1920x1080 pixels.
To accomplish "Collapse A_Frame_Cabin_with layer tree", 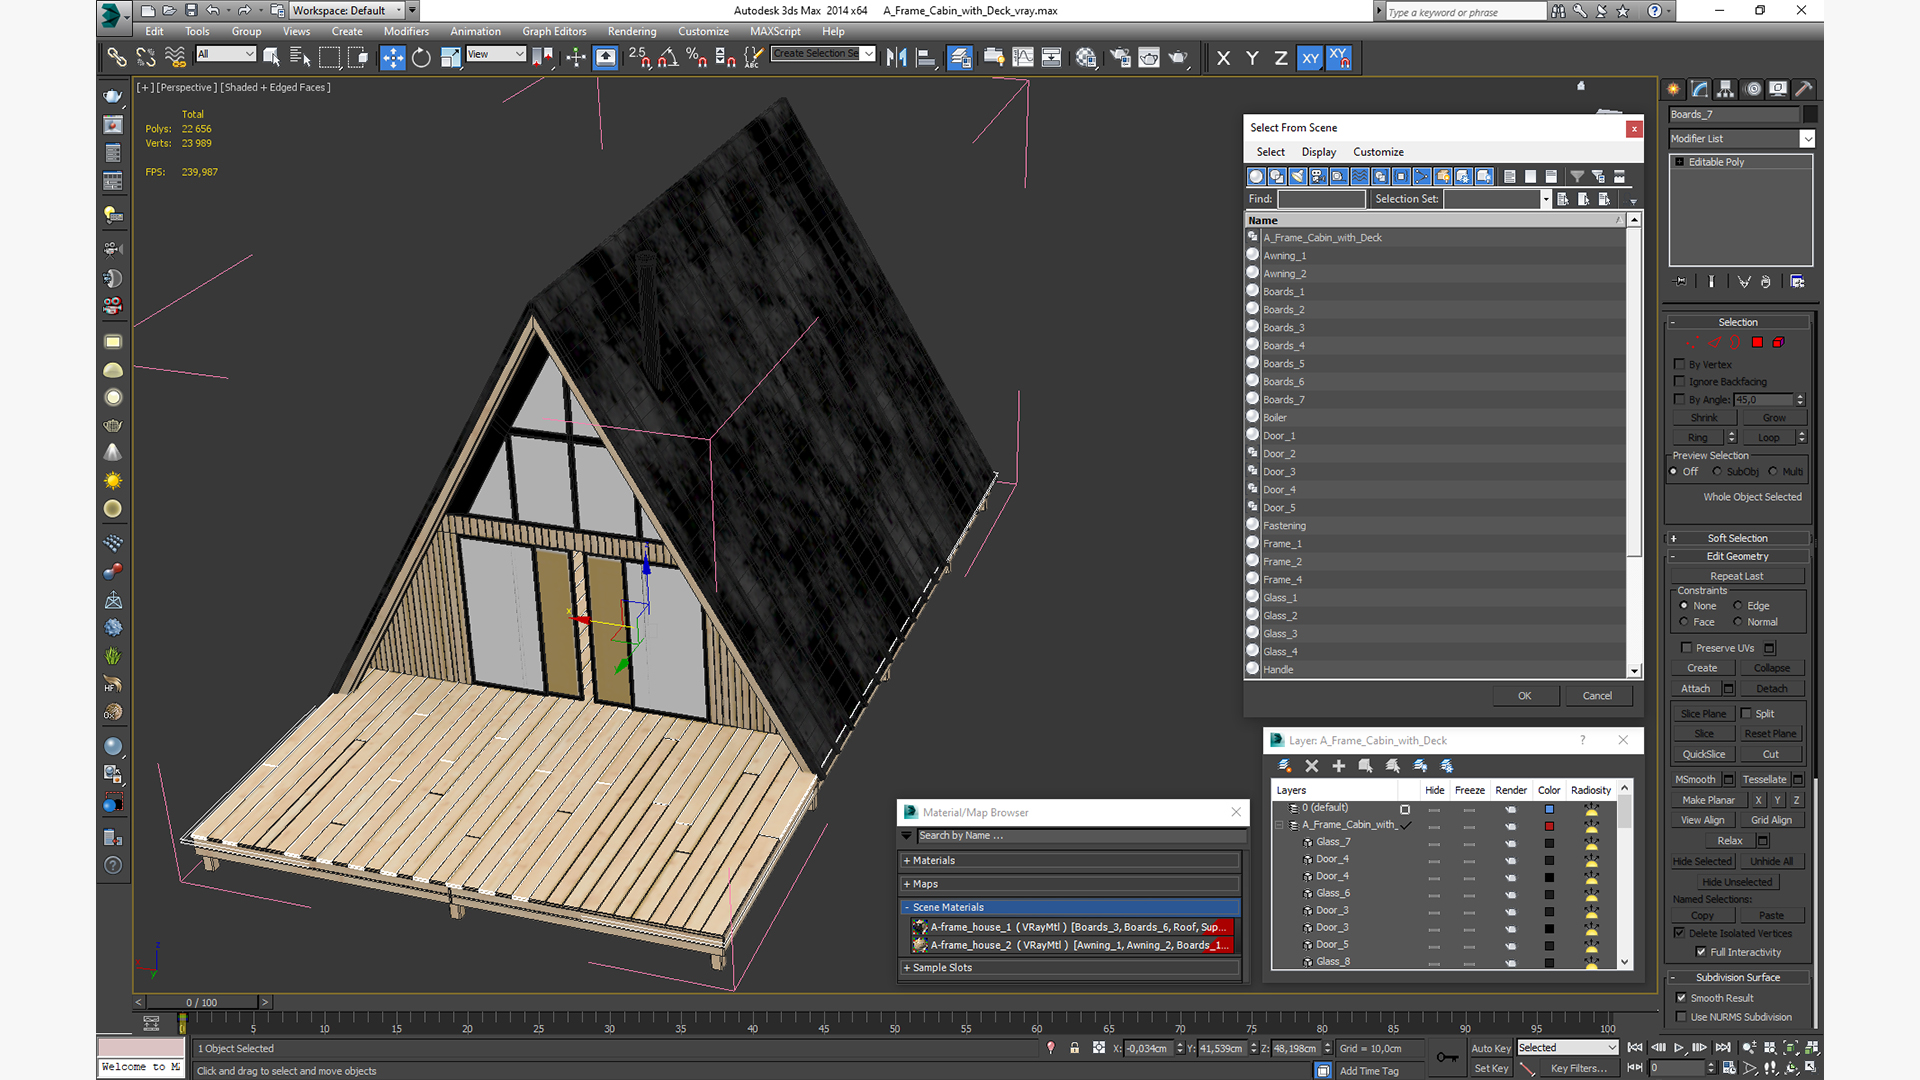I will click(1279, 825).
